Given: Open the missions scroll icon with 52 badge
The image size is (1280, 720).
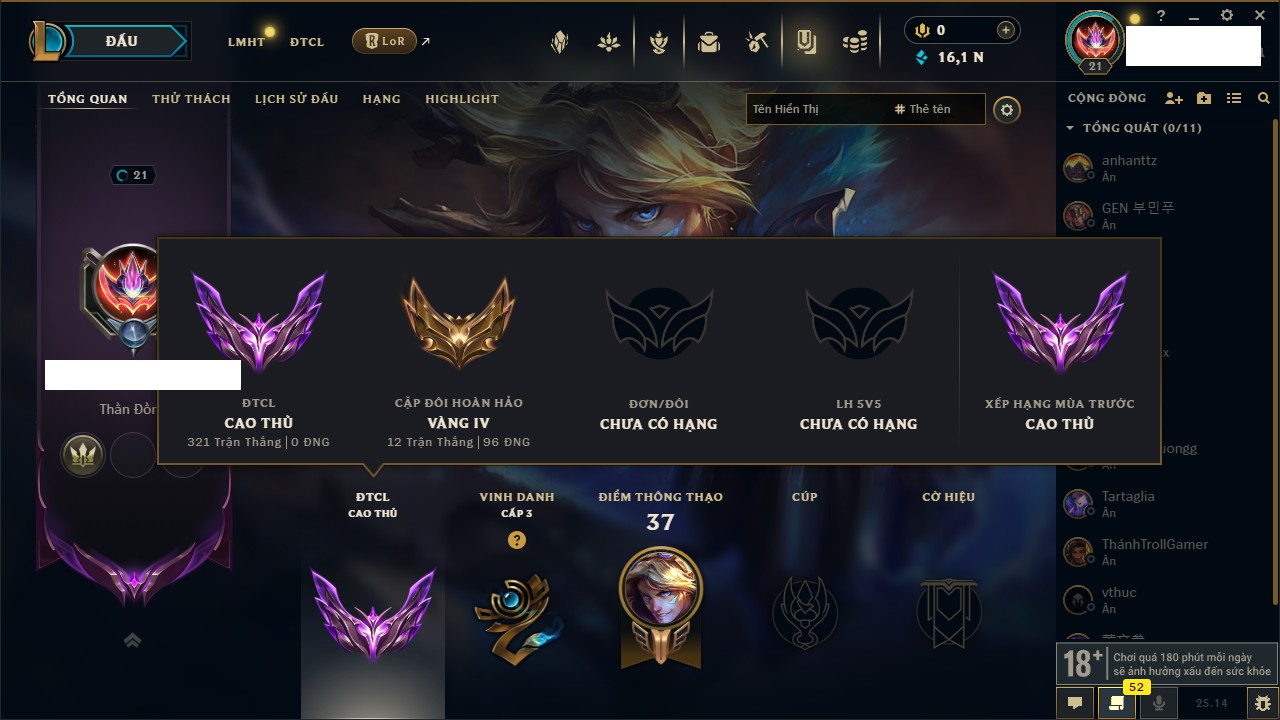Looking at the screenshot, I should point(1117,703).
